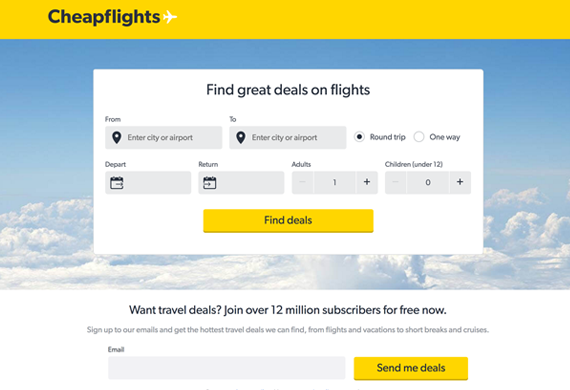The image size is (570, 390).
Task: Click location pin in From field
Action: [x=116, y=138]
